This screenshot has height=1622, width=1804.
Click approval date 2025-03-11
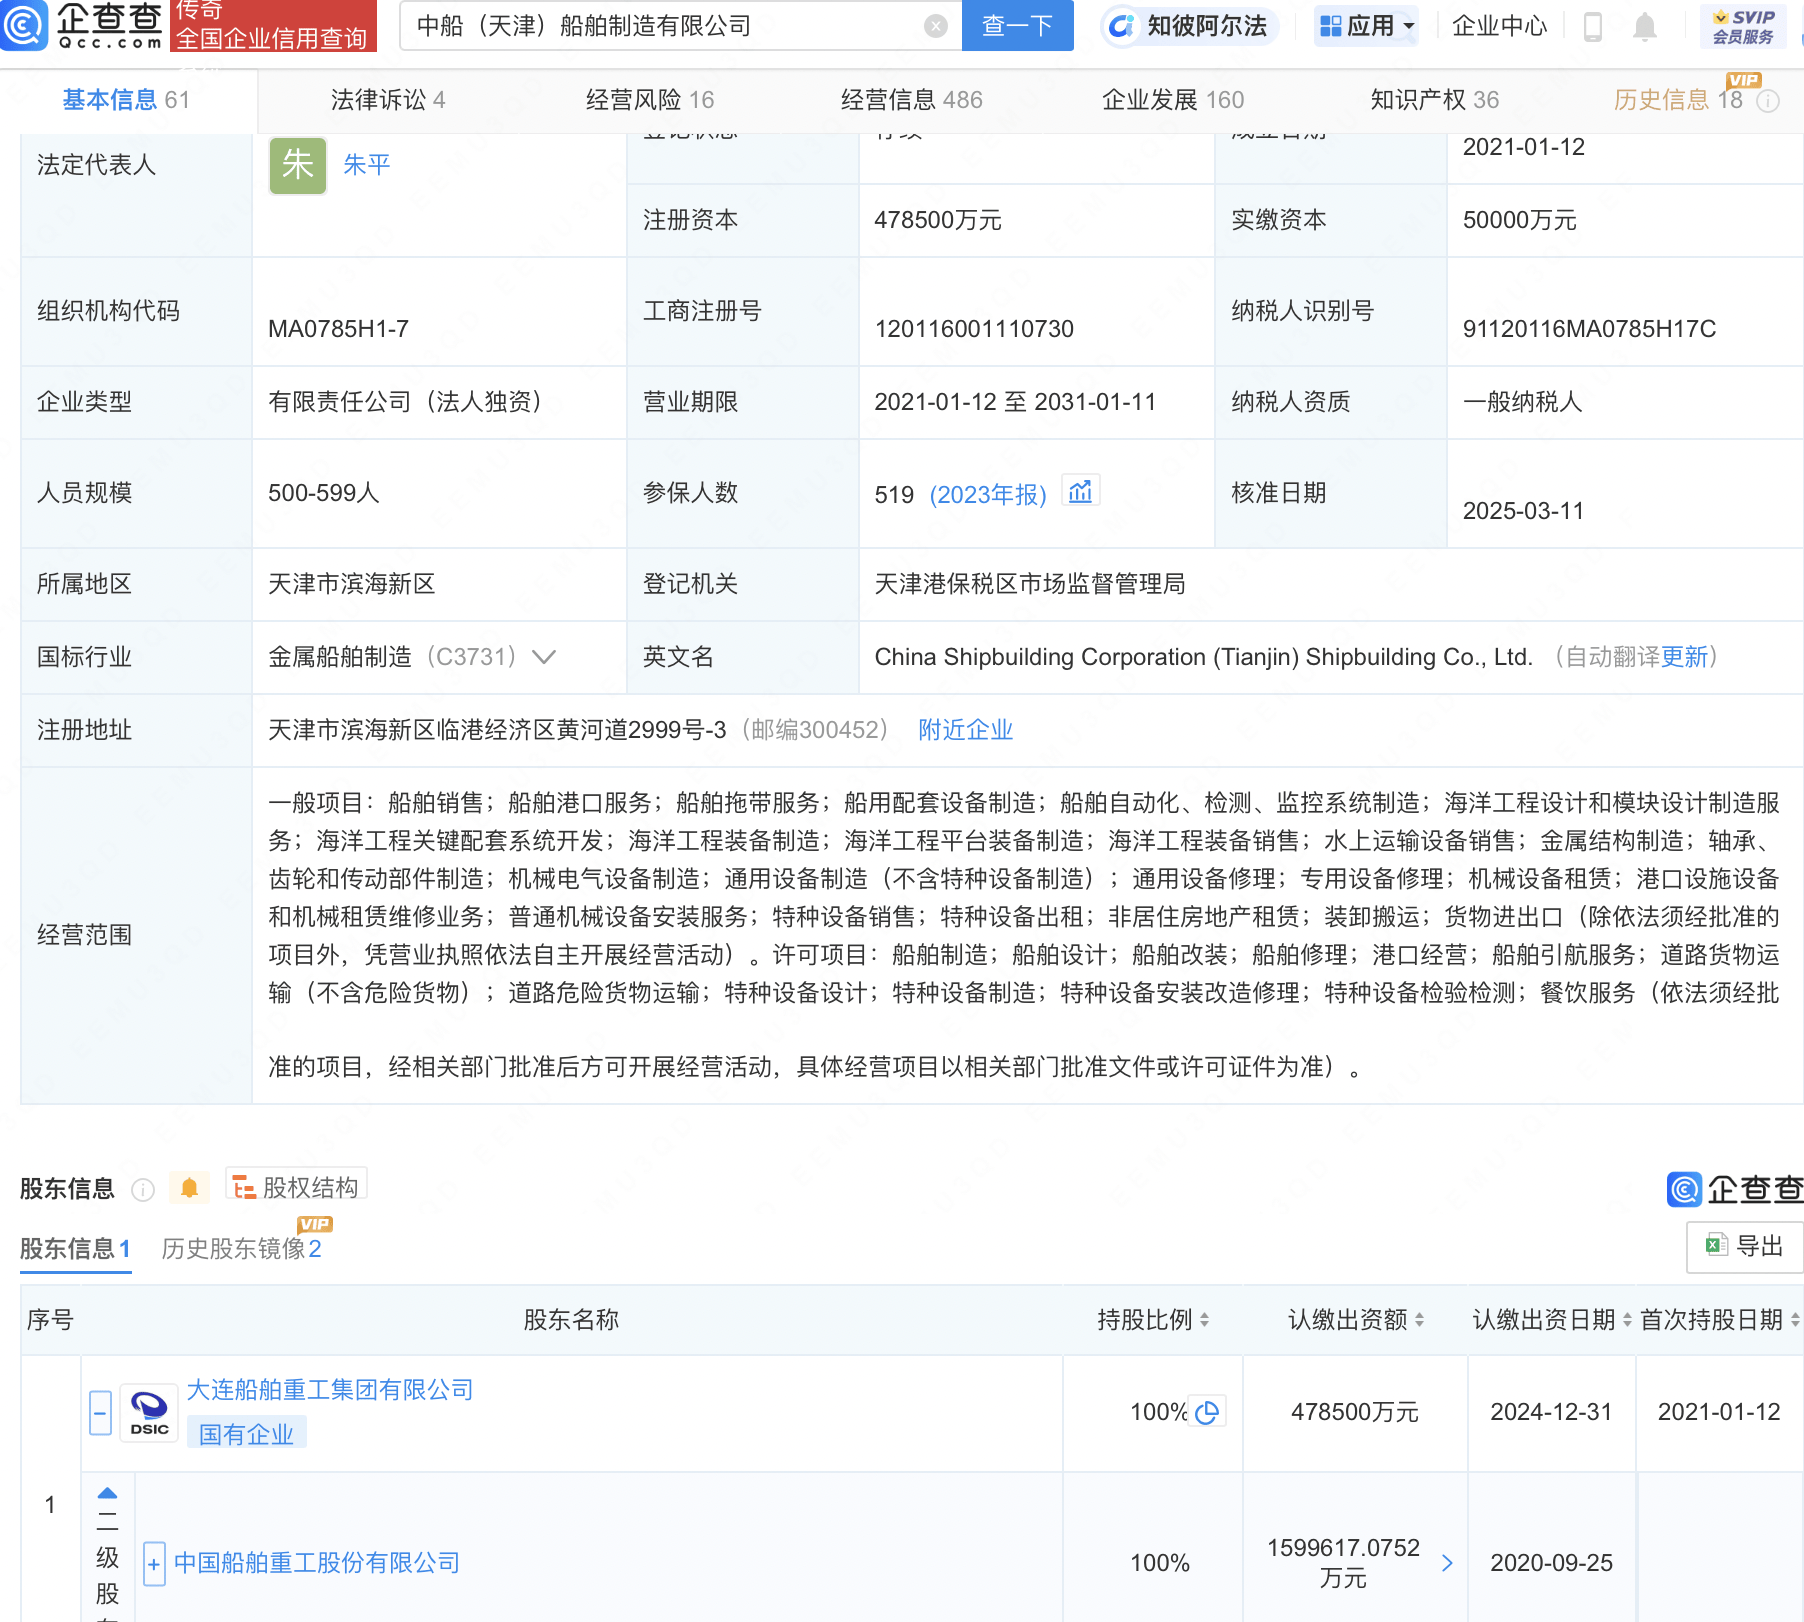(x=1523, y=511)
